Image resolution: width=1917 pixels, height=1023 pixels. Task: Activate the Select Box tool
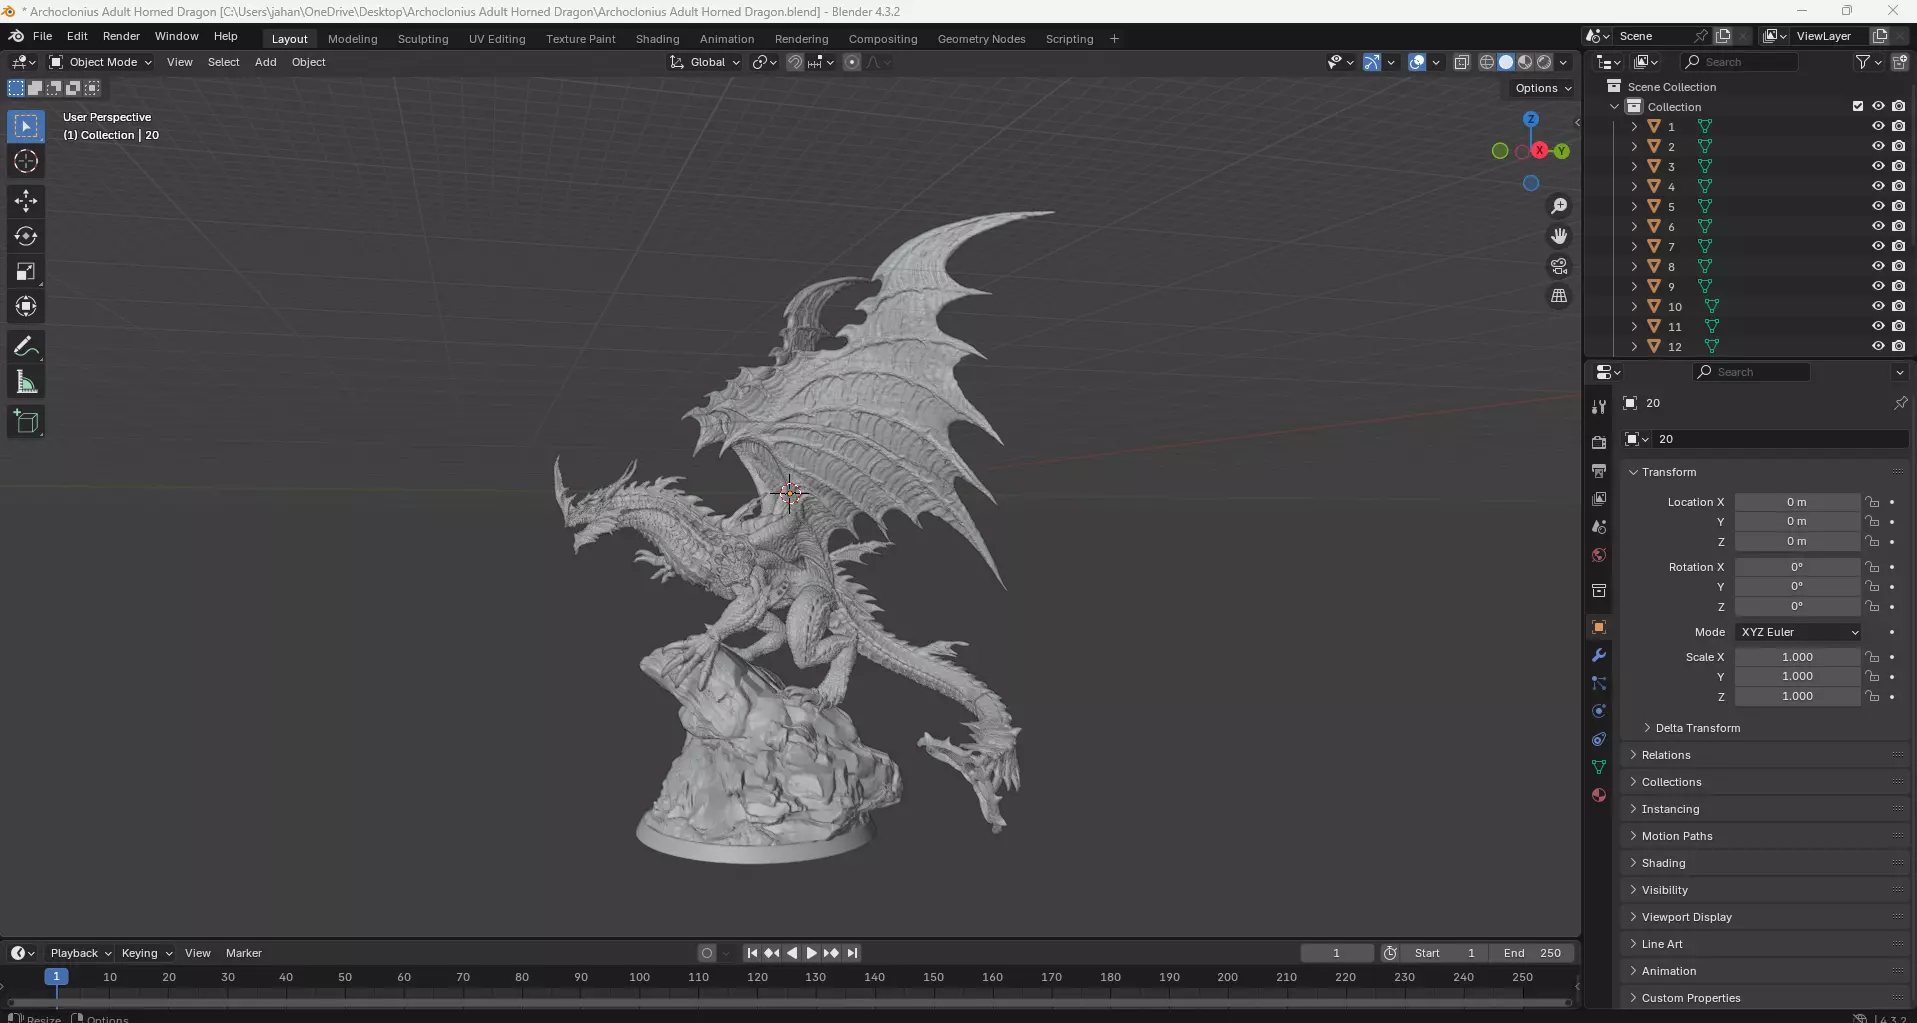26,126
